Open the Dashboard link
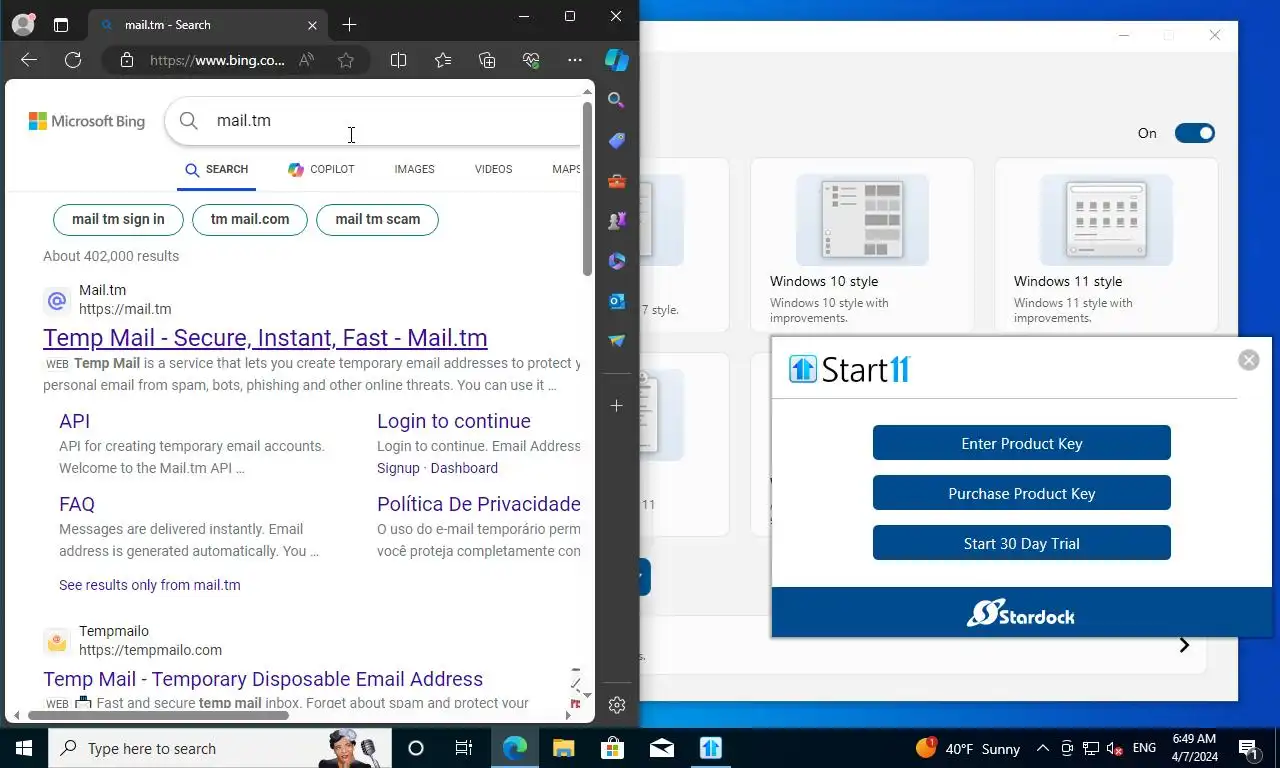1280x768 pixels. tap(464, 468)
